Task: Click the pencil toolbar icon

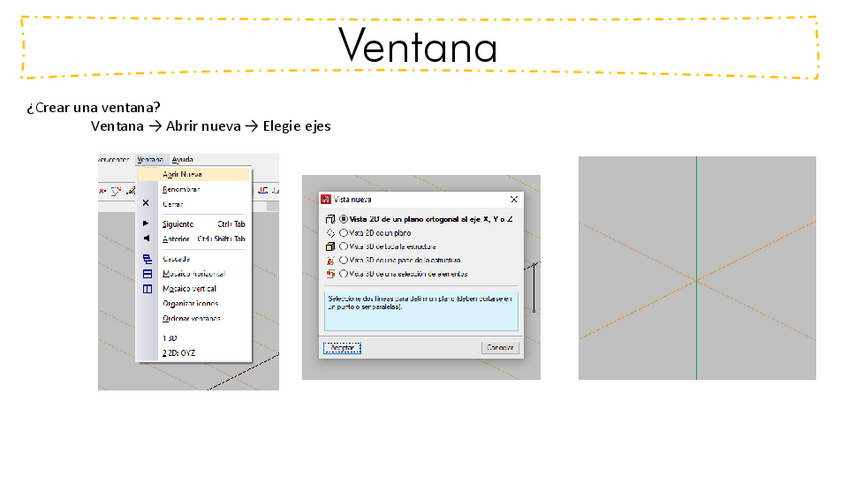Action: [x=130, y=191]
